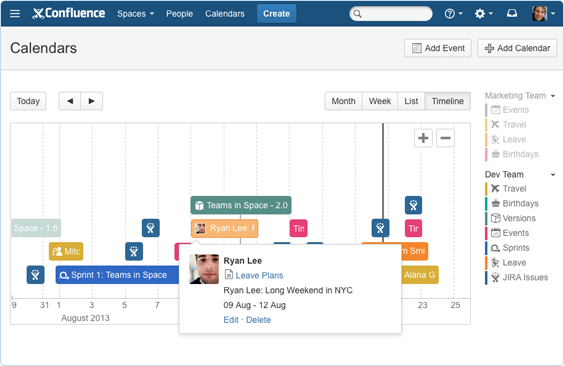The image size is (564, 366).
Task: Go to previous period arrow
Action: pos(70,101)
